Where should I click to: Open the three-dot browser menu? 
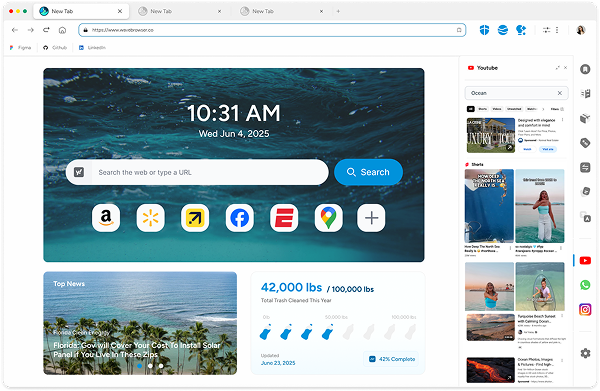[x=557, y=30]
